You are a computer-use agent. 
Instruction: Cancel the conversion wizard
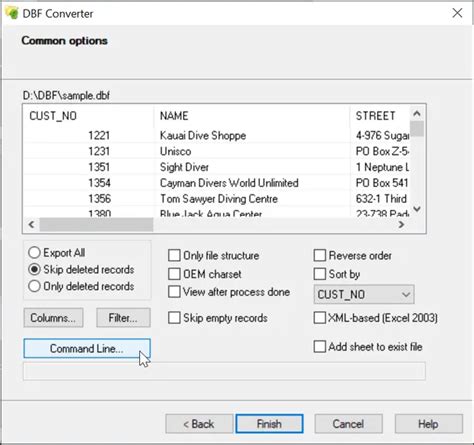pos(348,424)
